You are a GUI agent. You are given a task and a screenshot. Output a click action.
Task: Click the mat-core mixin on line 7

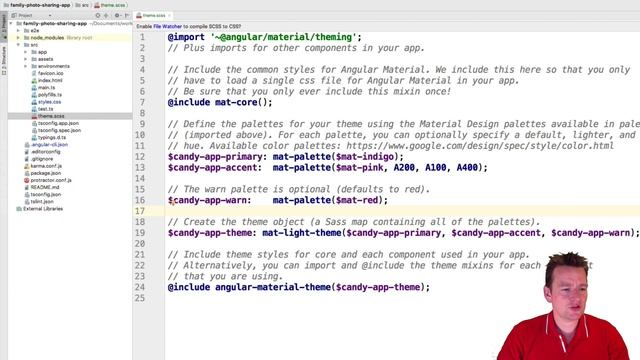tap(236, 102)
